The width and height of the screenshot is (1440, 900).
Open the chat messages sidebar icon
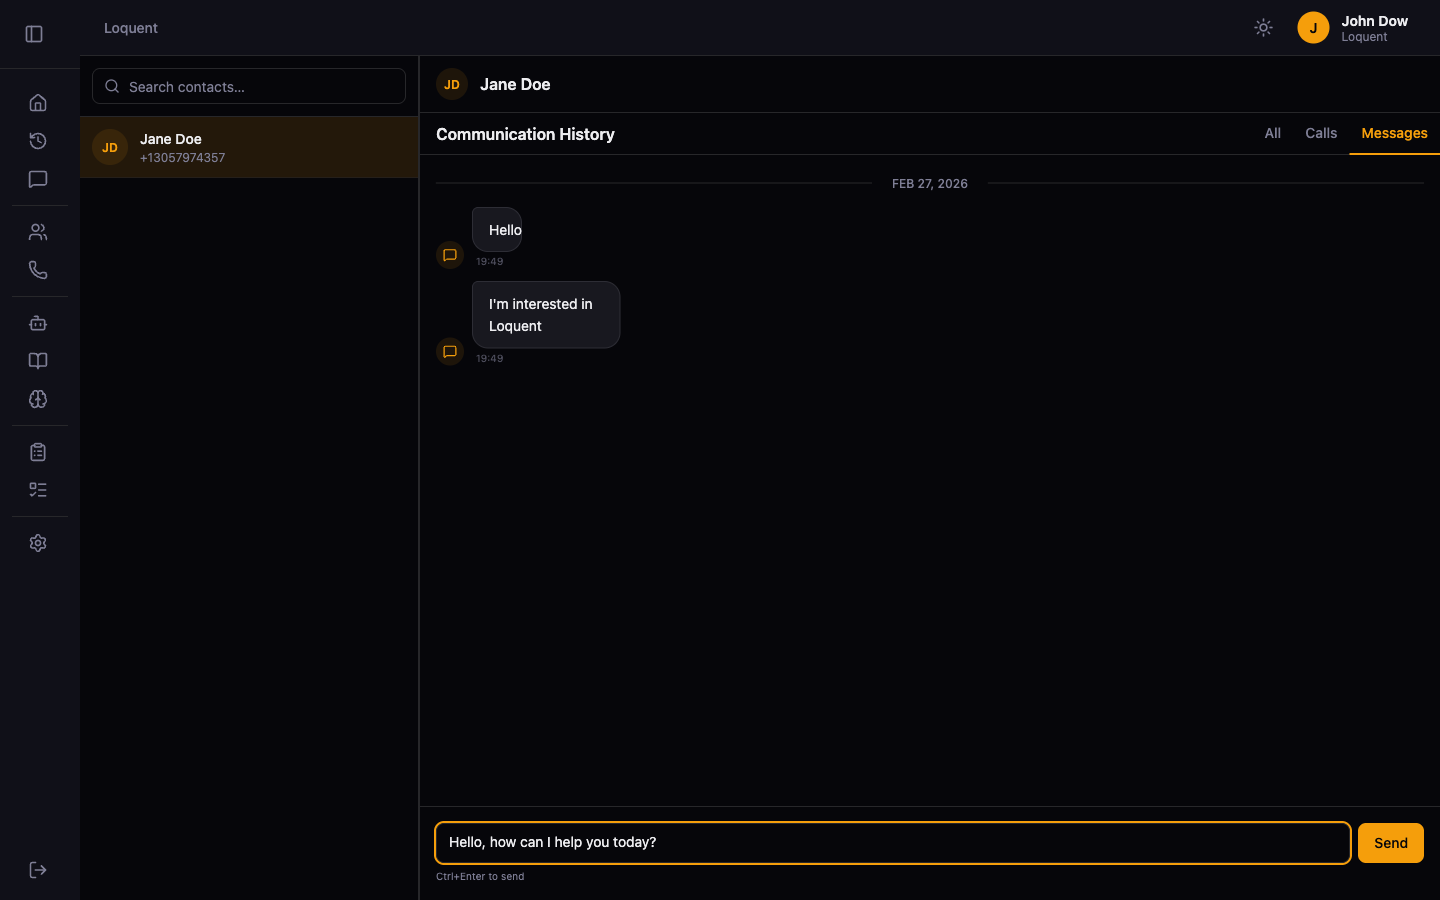[x=38, y=179]
